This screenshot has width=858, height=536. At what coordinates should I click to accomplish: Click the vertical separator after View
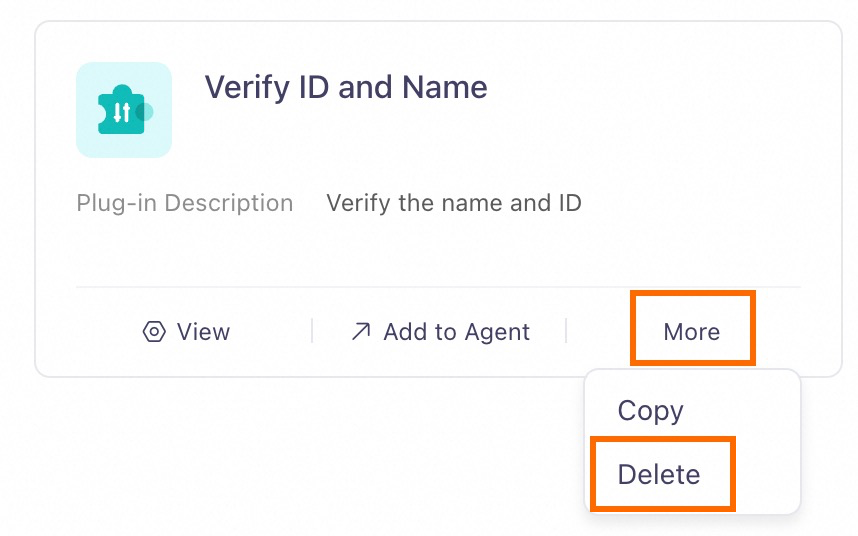pyautogui.click(x=312, y=331)
